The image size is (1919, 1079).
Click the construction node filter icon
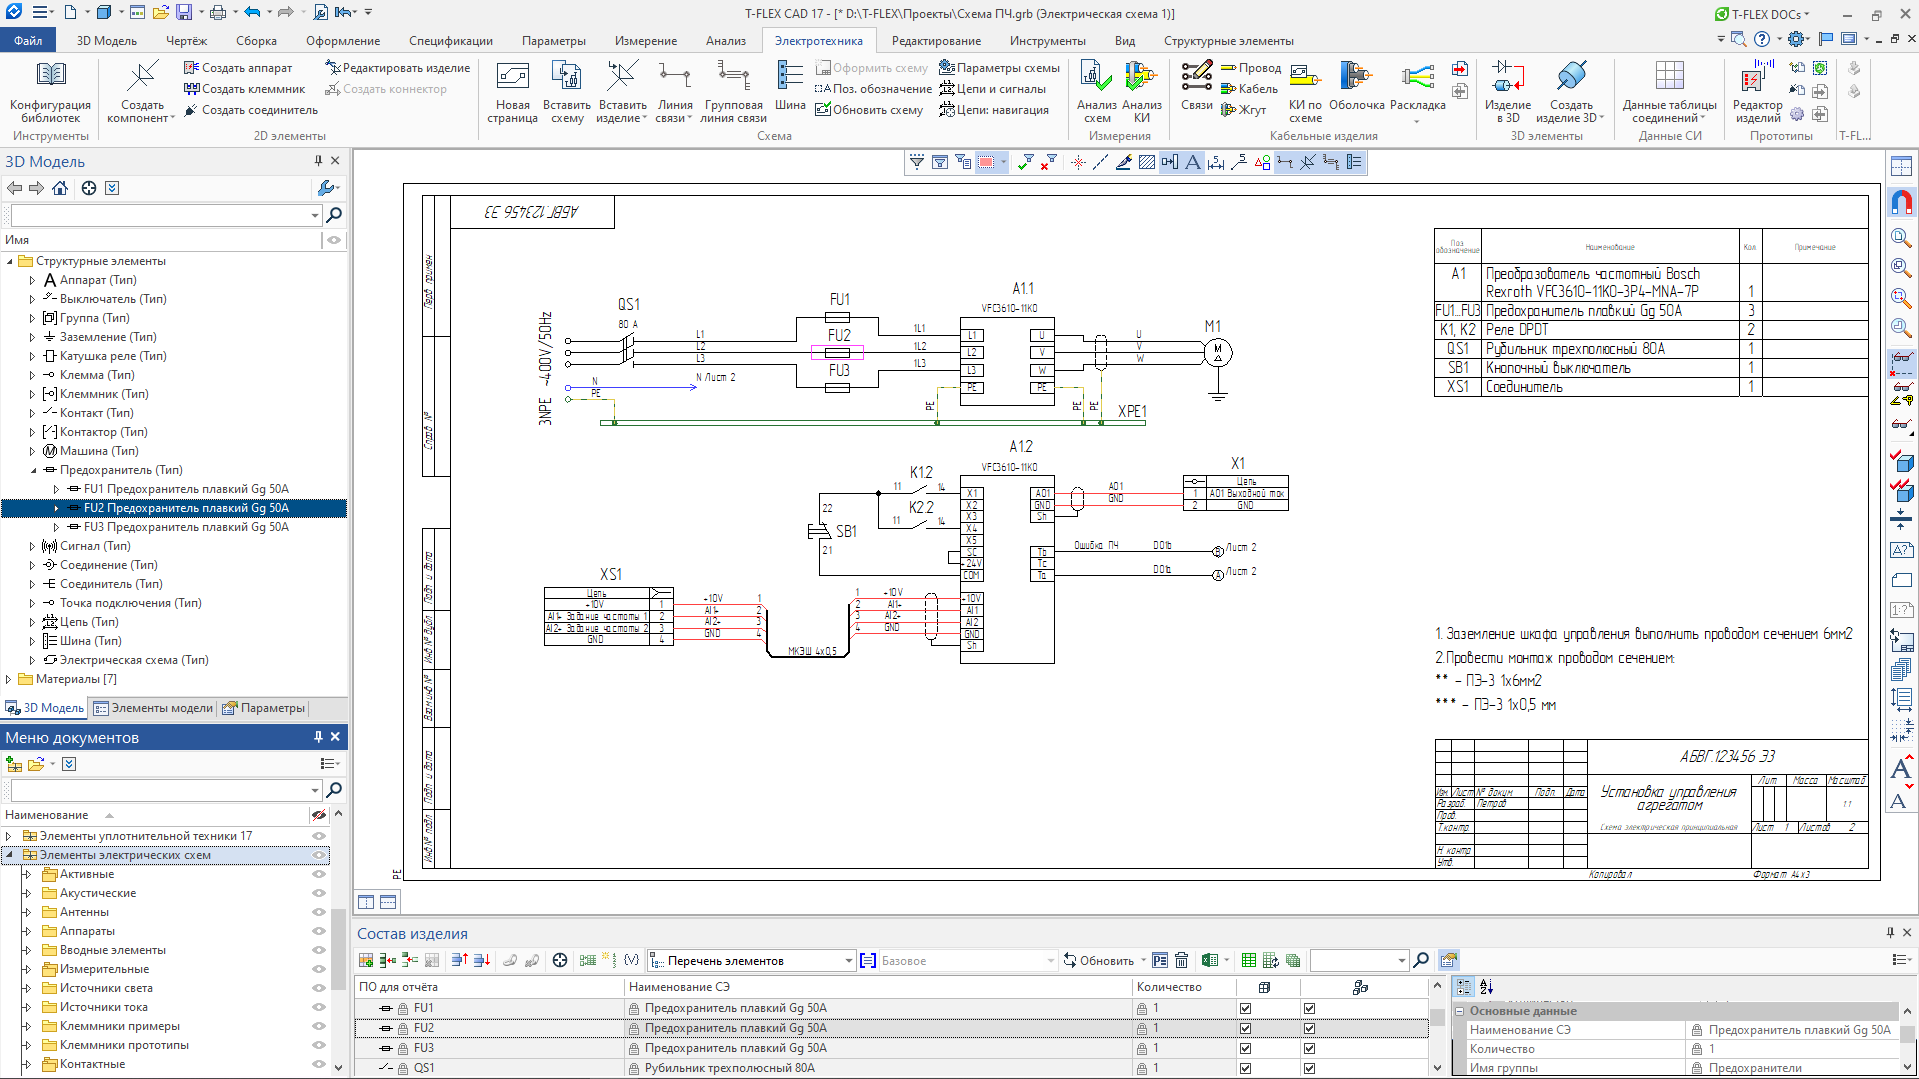point(1078,162)
